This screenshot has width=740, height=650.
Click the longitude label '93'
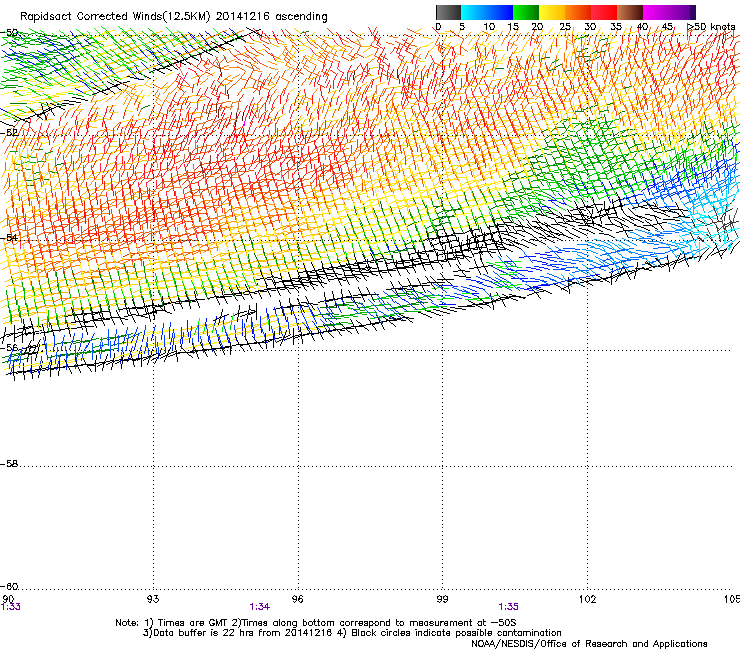[153, 599]
